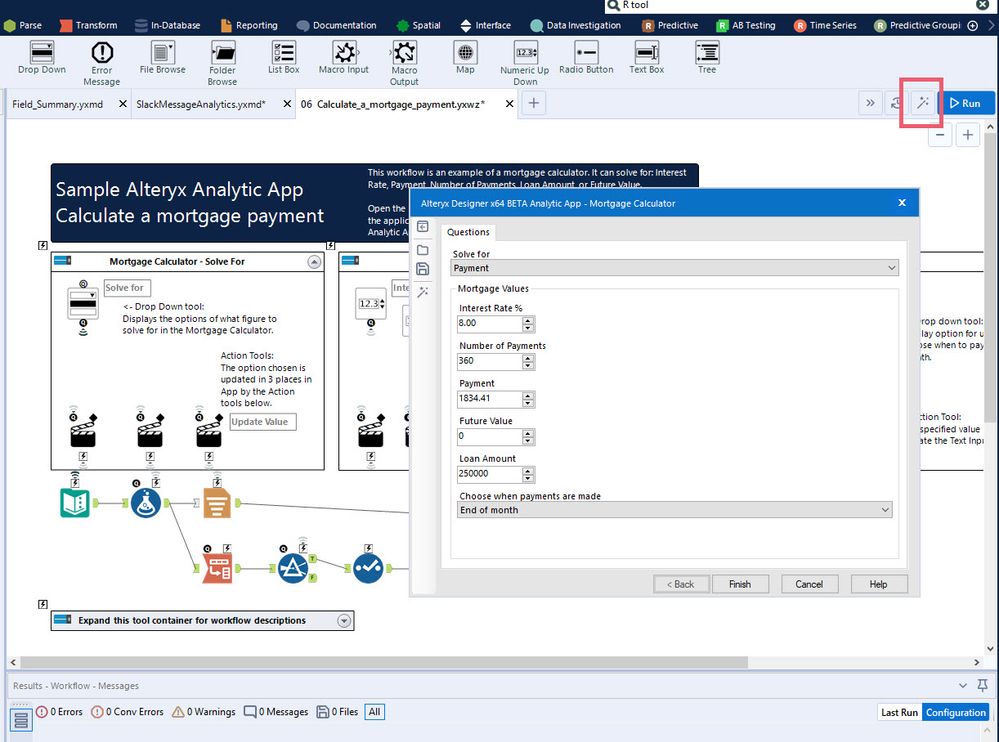Click the magic wand Run as App icon
Viewport: 999px width, 742px height.
[x=922, y=103]
